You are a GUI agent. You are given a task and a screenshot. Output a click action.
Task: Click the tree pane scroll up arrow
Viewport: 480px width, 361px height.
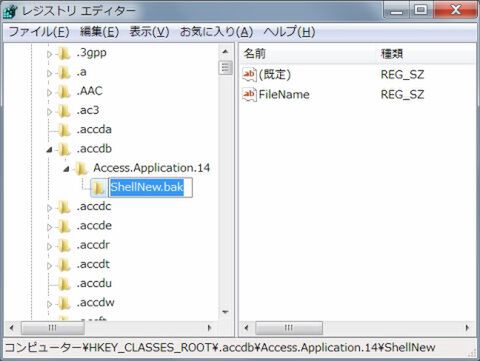225,52
